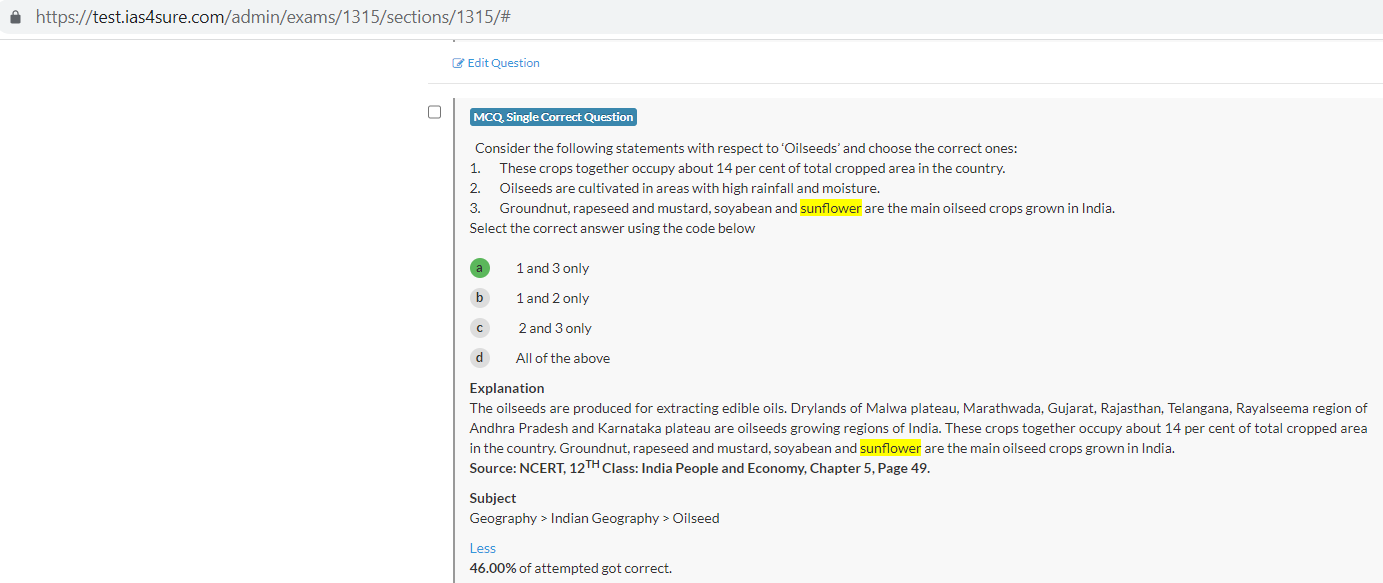Pick the option 'c' circle
The width and height of the screenshot is (1383, 583).
[480, 328]
